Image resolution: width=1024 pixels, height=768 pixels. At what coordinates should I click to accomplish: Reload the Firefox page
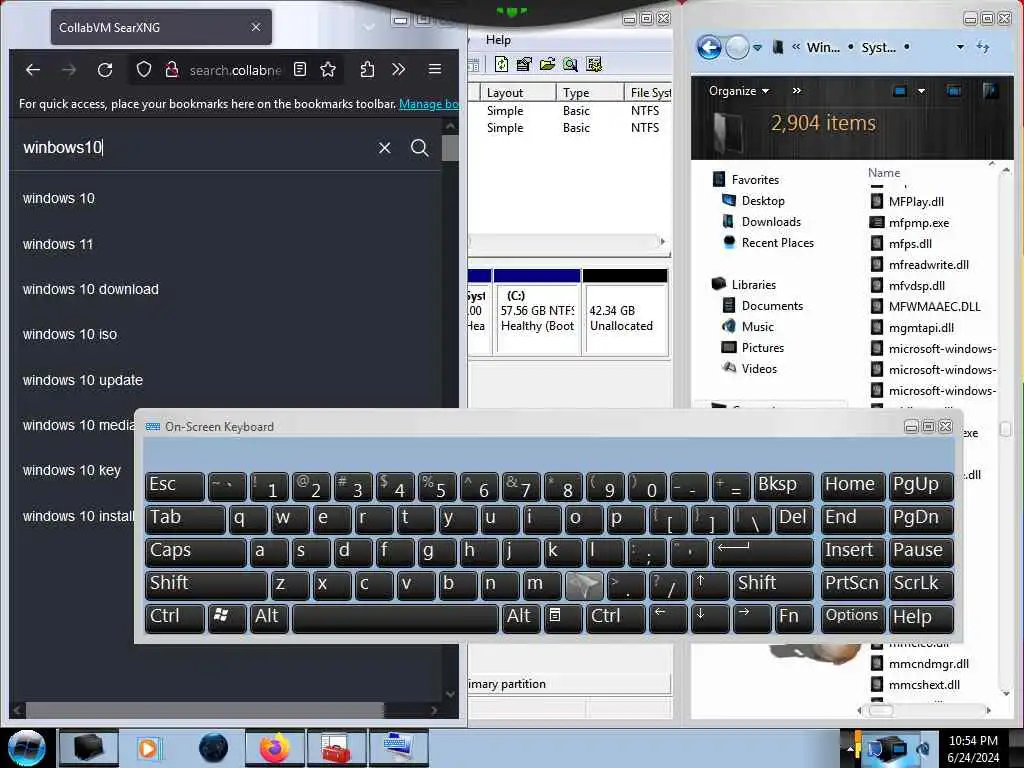[x=105, y=69]
